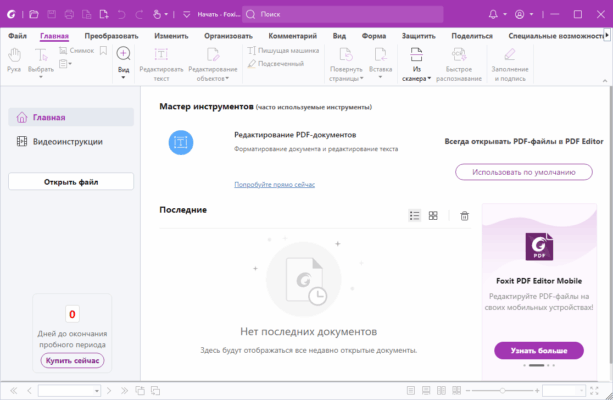This screenshot has width=613, height=400.
Task: Click the Вид zoom magnifier icon
Action: coord(124,53)
